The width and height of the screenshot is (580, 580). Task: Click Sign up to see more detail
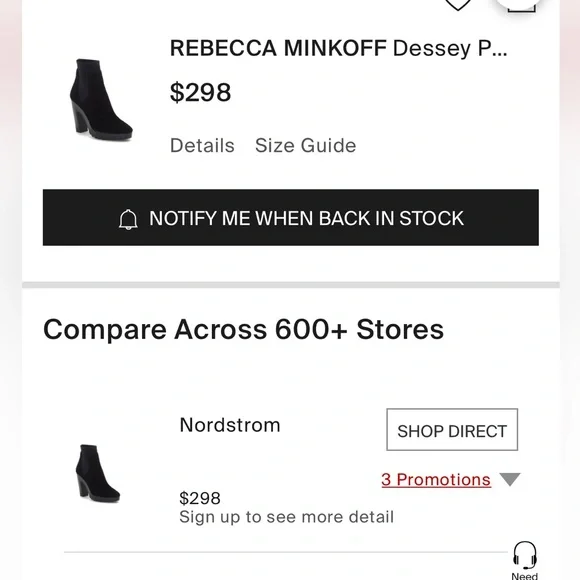286,517
